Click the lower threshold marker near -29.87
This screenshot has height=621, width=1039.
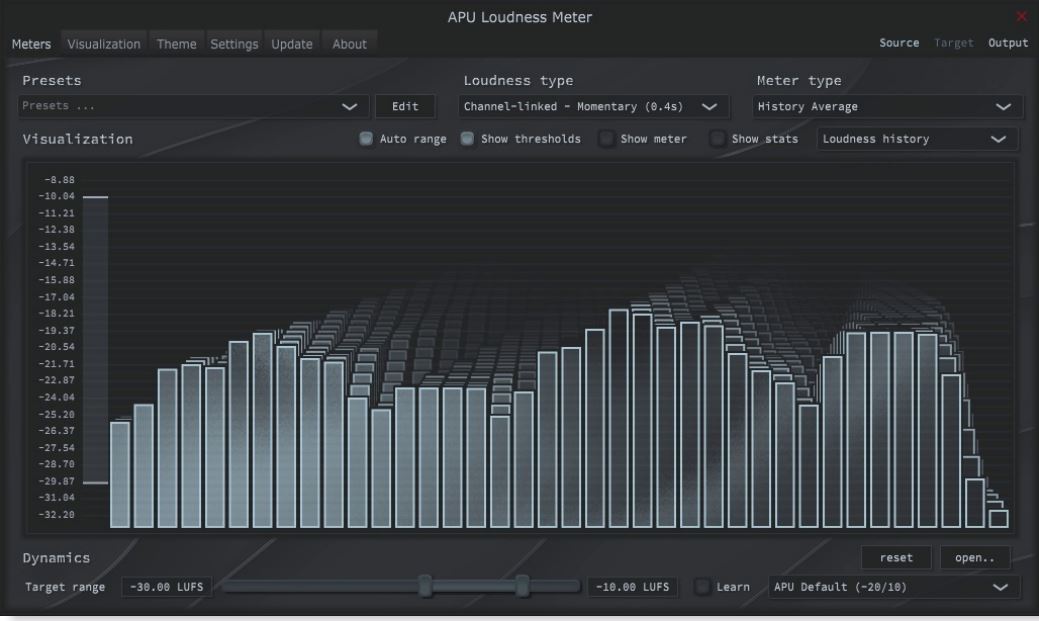pos(95,482)
